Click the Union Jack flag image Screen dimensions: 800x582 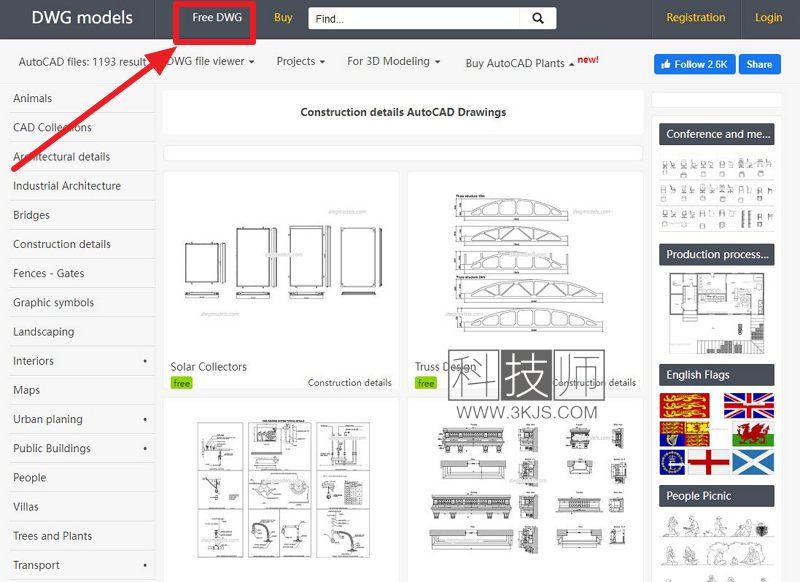click(x=748, y=406)
